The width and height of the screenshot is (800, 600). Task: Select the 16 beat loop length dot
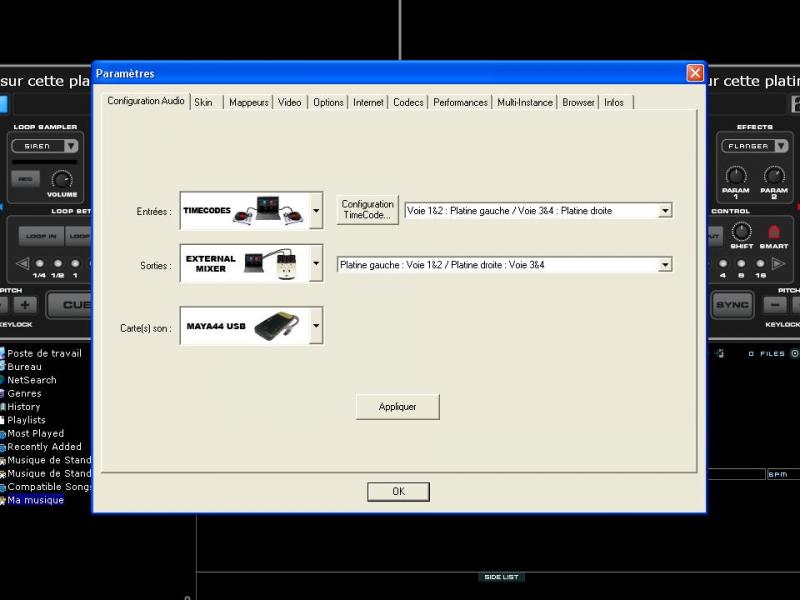pyautogui.click(x=760, y=263)
